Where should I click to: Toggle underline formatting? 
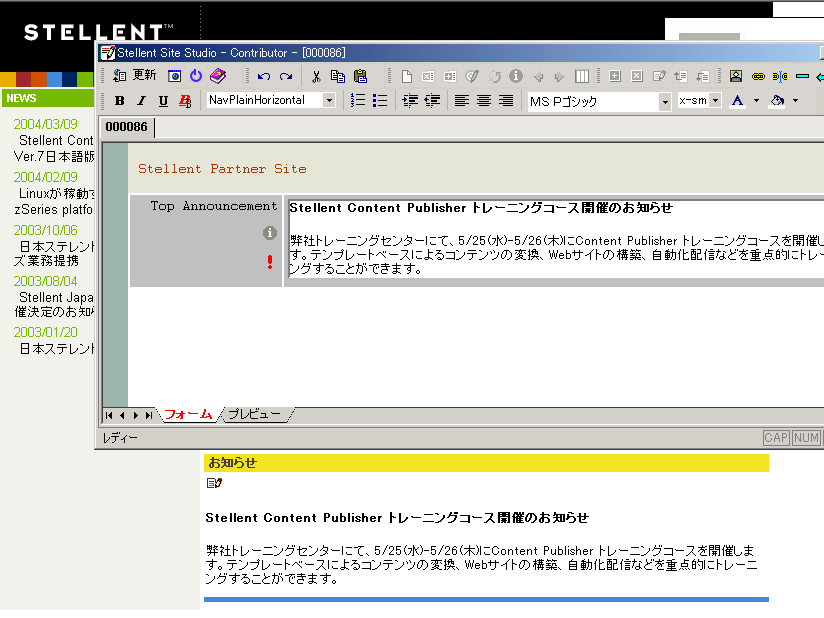[163, 100]
